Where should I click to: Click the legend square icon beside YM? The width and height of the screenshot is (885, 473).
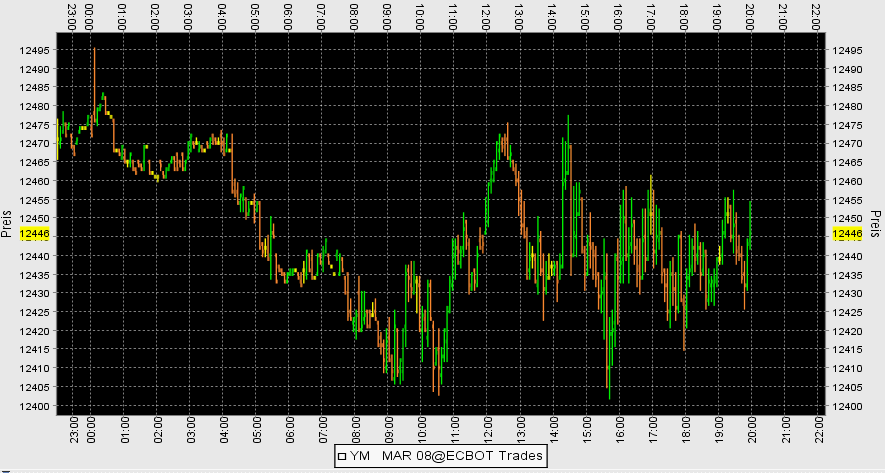[341, 456]
